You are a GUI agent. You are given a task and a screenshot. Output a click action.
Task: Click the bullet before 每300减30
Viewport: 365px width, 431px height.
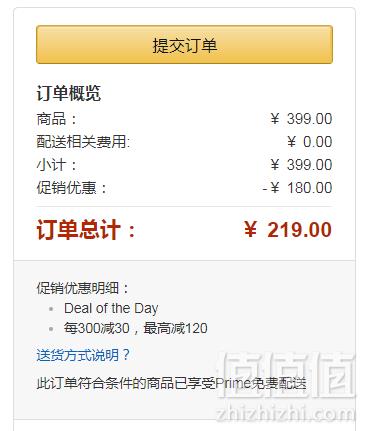51,329
